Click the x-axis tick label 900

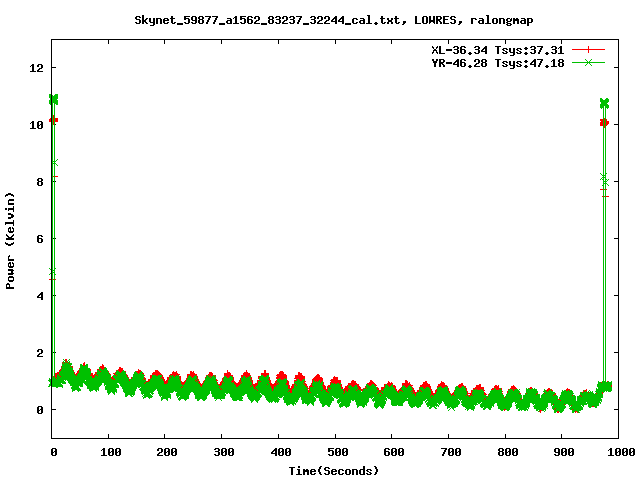[564, 452]
